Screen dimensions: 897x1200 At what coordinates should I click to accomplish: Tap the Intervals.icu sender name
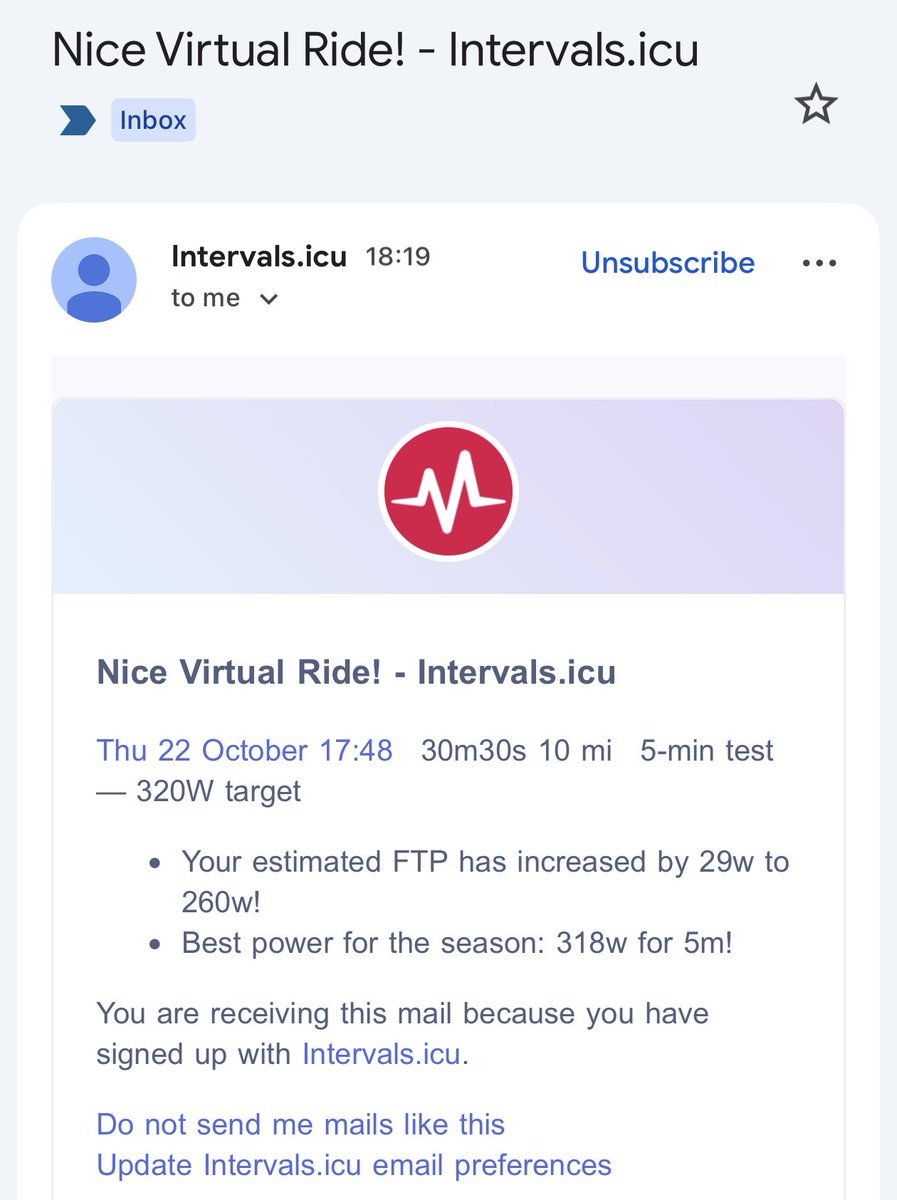259,257
